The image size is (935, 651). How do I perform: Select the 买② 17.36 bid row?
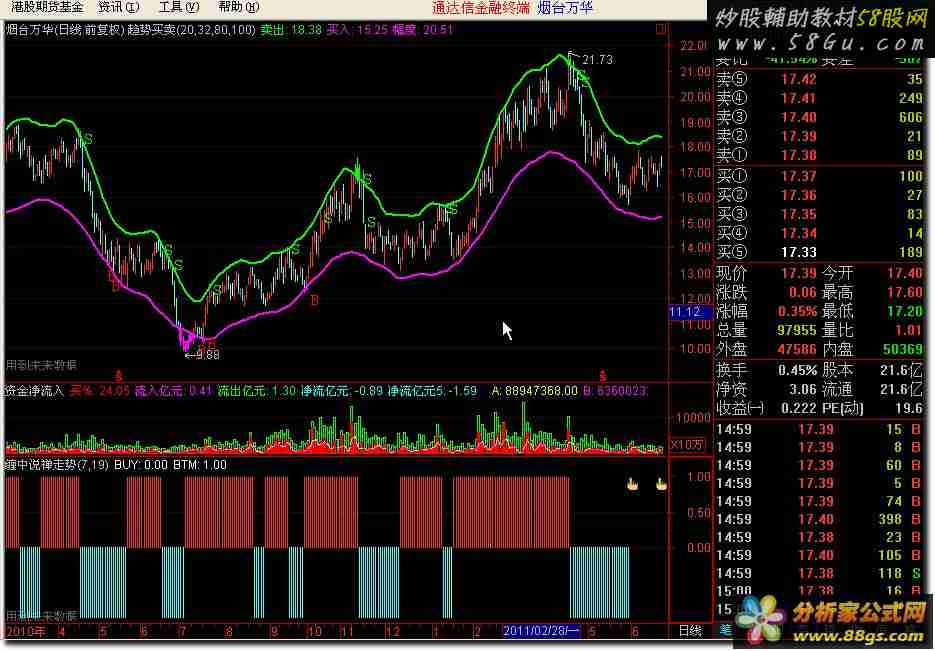pyautogui.click(x=819, y=195)
